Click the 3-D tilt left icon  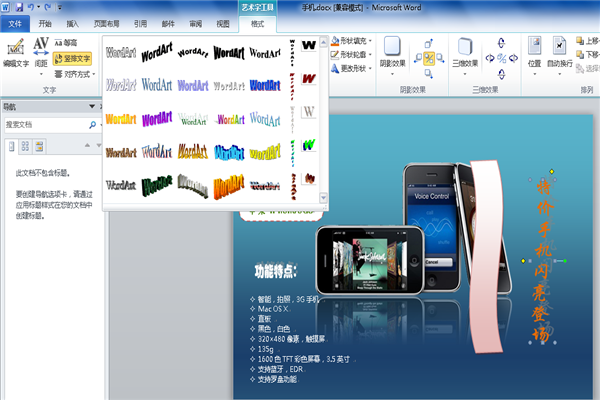[490, 58]
